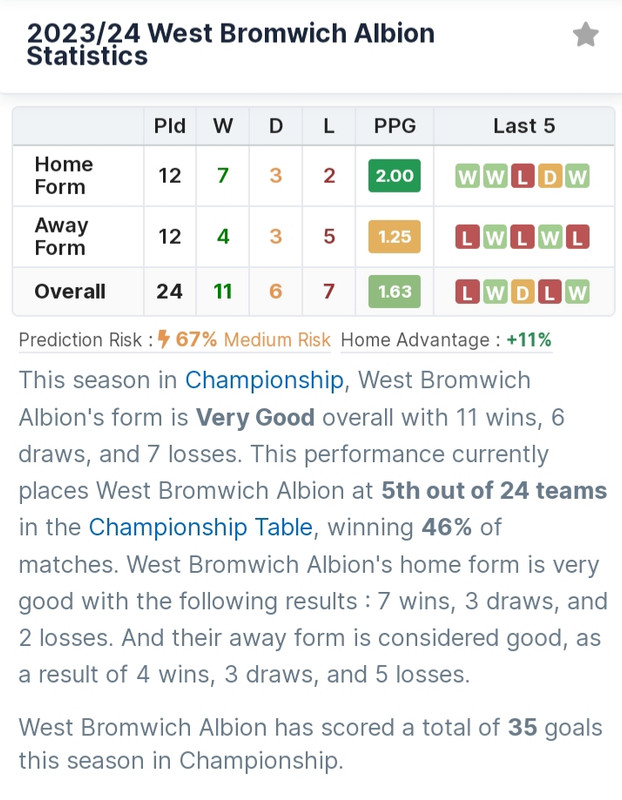
Task: Select the Last 5 column header
Action: tap(524, 126)
